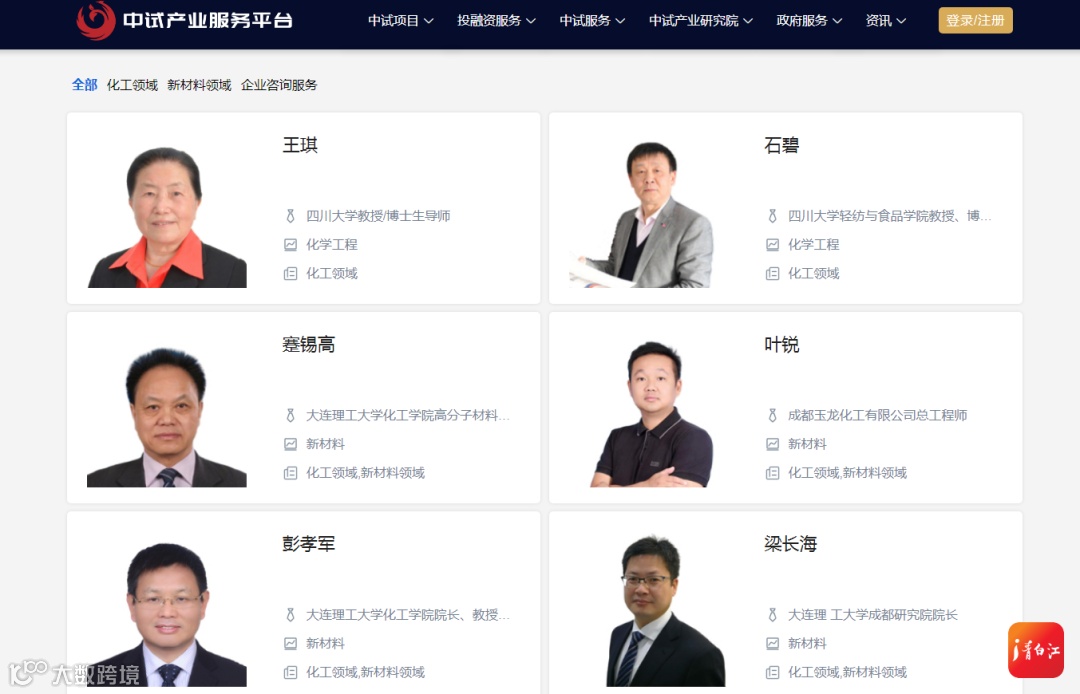The width and height of the screenshot is (1080, 694).
Task: Click the 登录/注册 button
Action: [975, 21]
